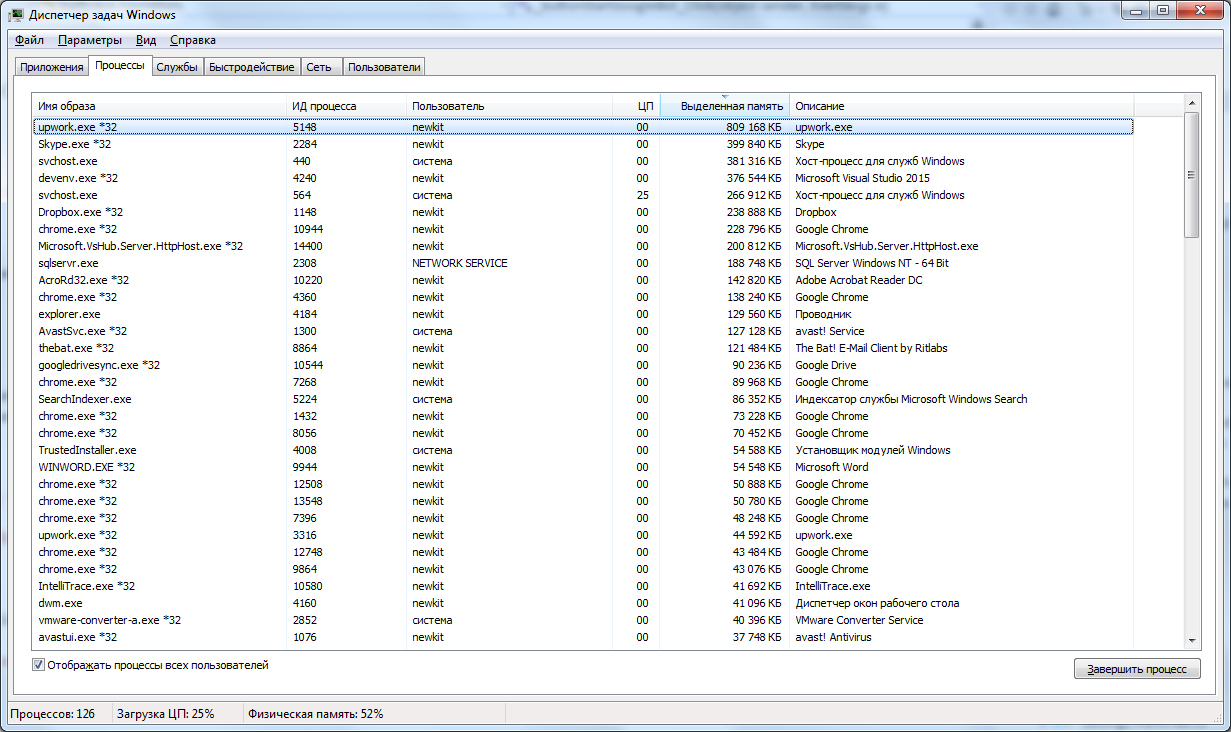The image size is (1231, 732).
Task: Select the Процессы tab
Action: tap(120, 65)
